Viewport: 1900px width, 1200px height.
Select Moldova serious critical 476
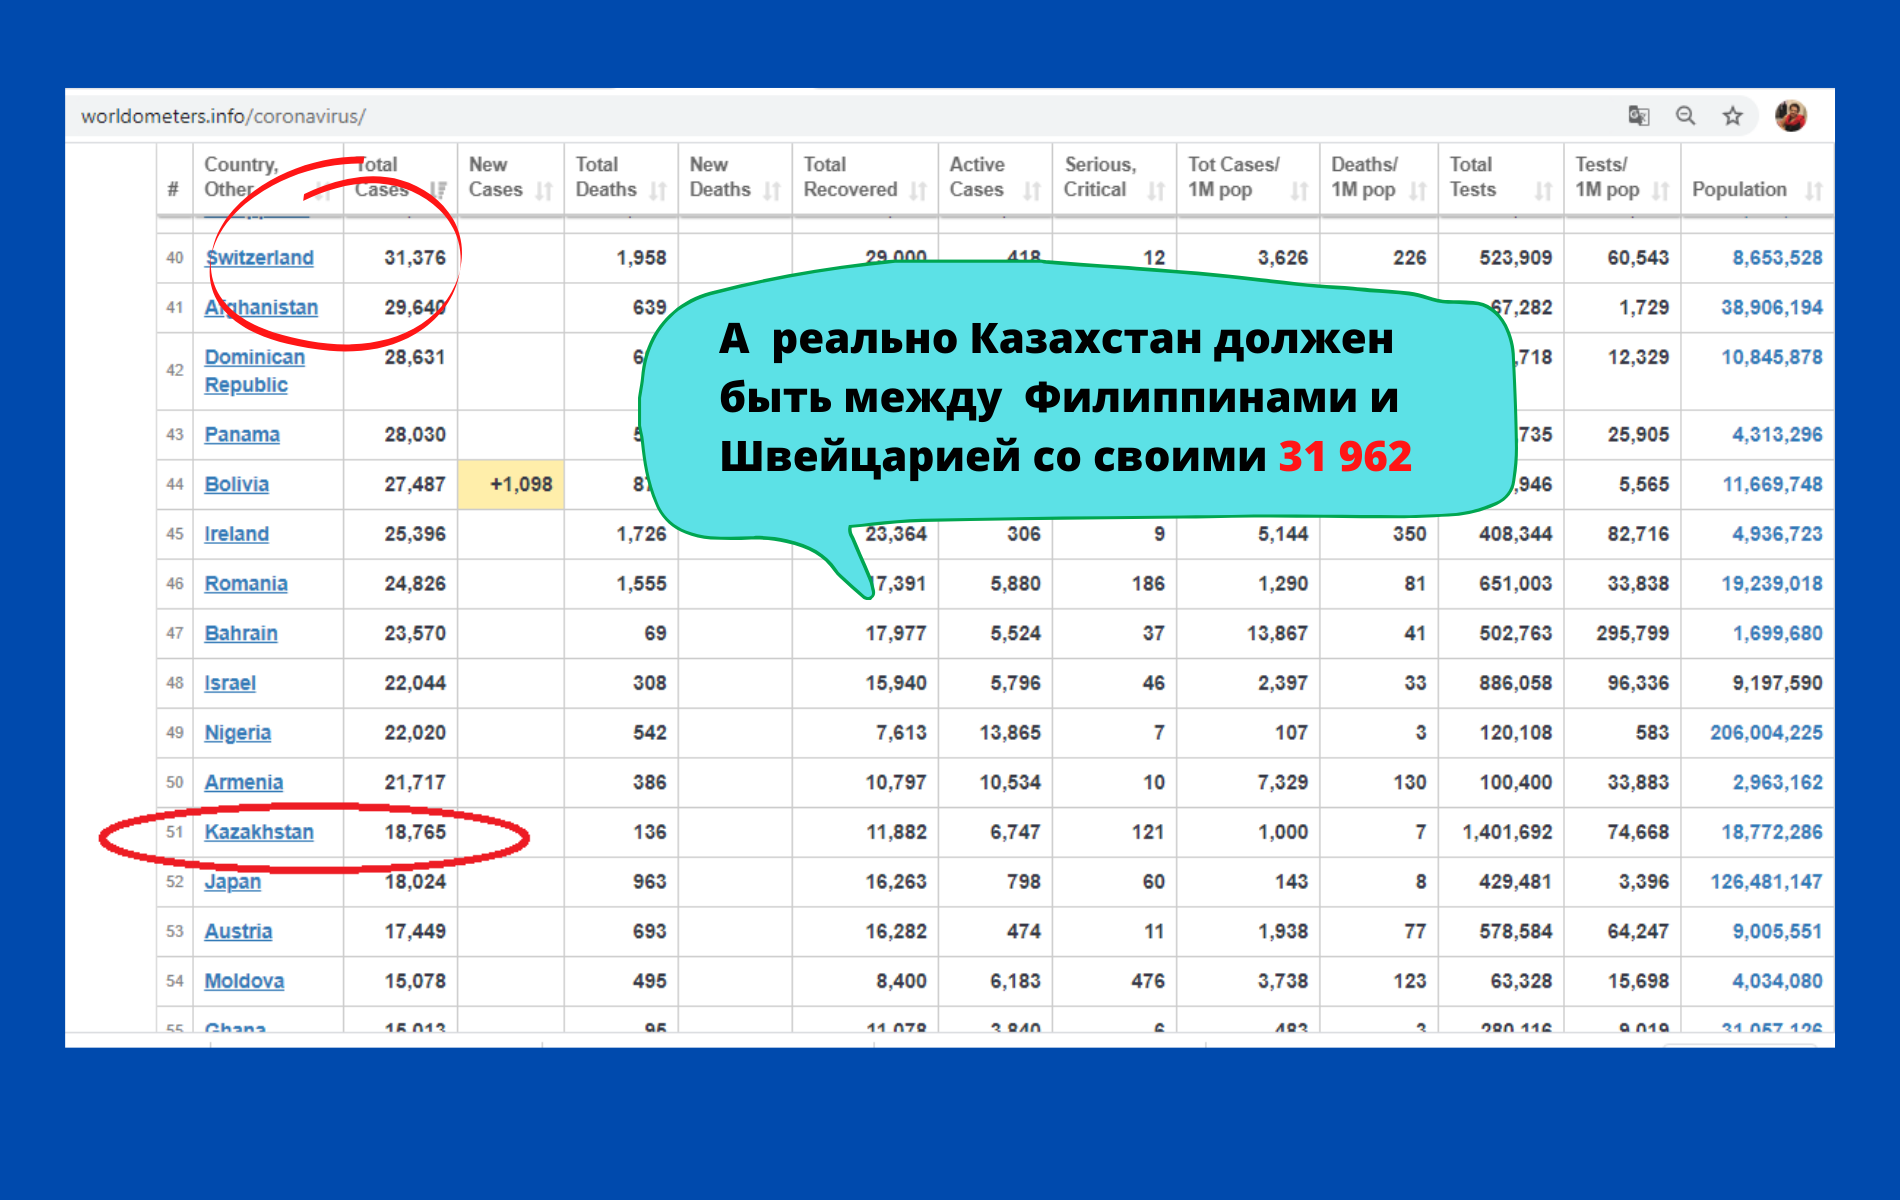[x=1148, y=981]
